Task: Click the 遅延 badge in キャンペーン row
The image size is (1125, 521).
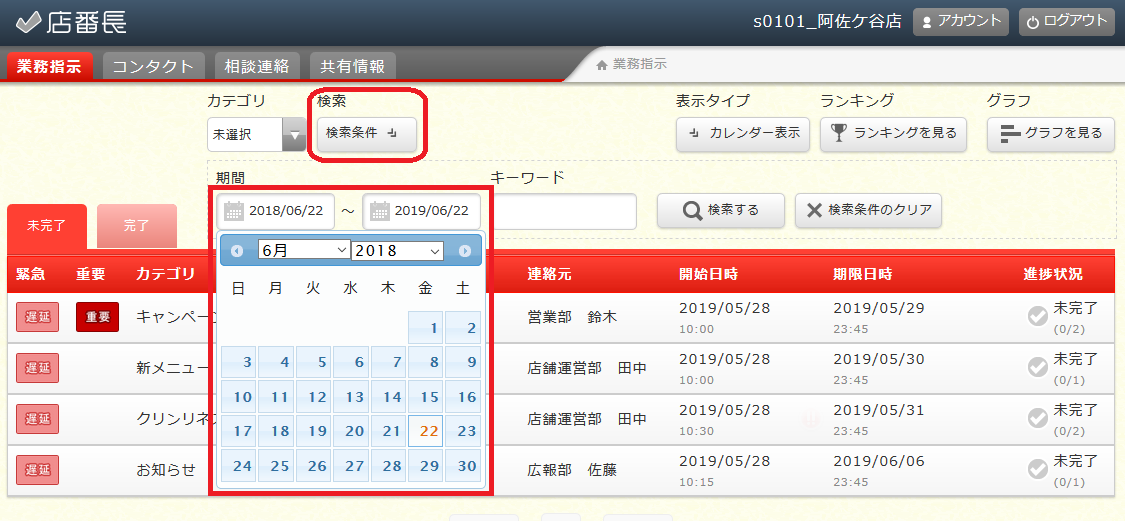Action: pos(37,317)
